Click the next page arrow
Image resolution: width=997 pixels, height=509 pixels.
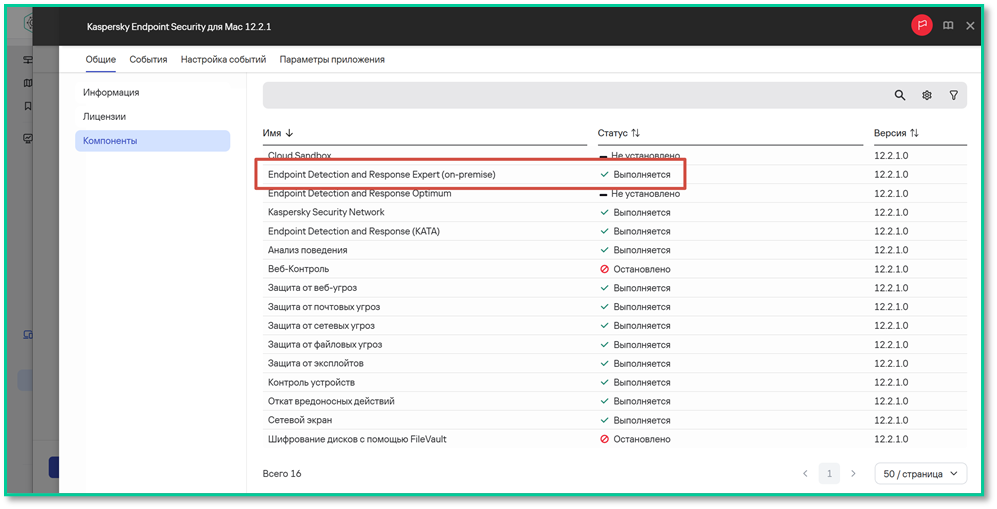click(x=853, y=473)
